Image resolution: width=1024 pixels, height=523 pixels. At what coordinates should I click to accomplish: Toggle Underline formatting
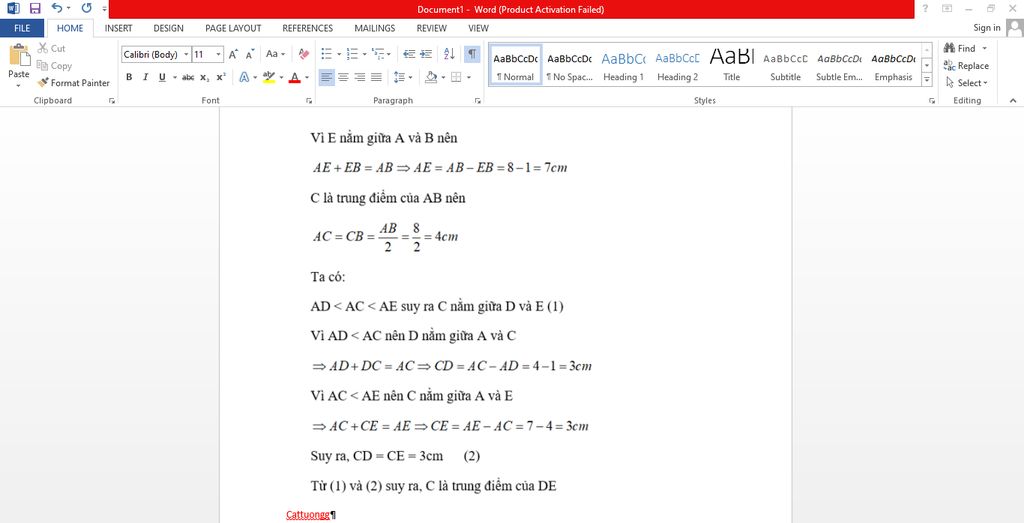162,77
